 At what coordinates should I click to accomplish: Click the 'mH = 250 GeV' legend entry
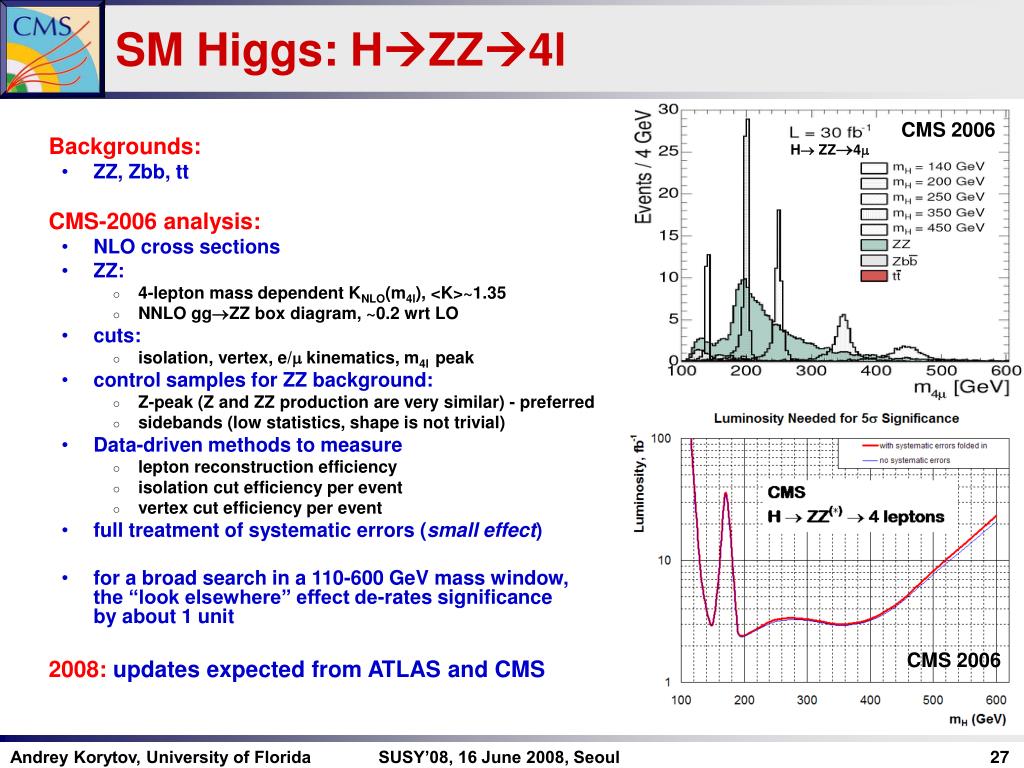tap(922, 197)
